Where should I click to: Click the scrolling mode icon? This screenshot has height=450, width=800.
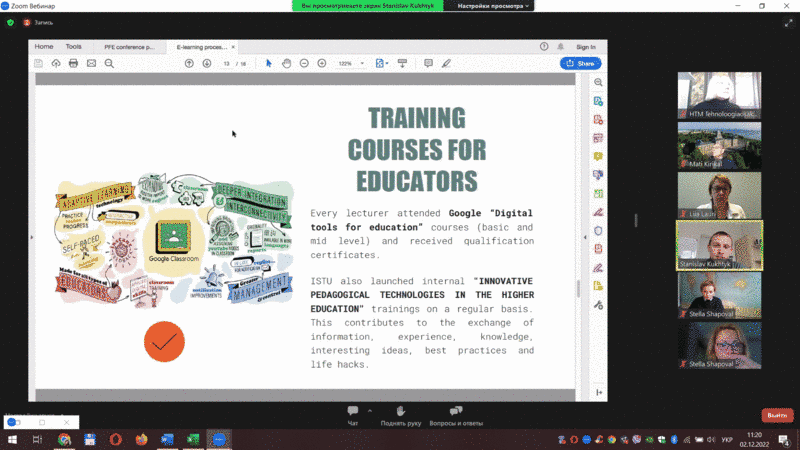click(x=403, y=63)
